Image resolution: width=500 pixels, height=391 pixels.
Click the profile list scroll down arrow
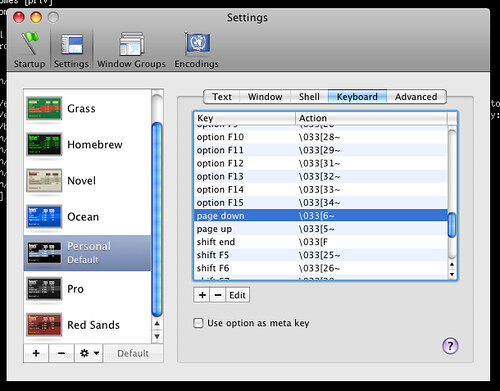(x=157, y=336)
